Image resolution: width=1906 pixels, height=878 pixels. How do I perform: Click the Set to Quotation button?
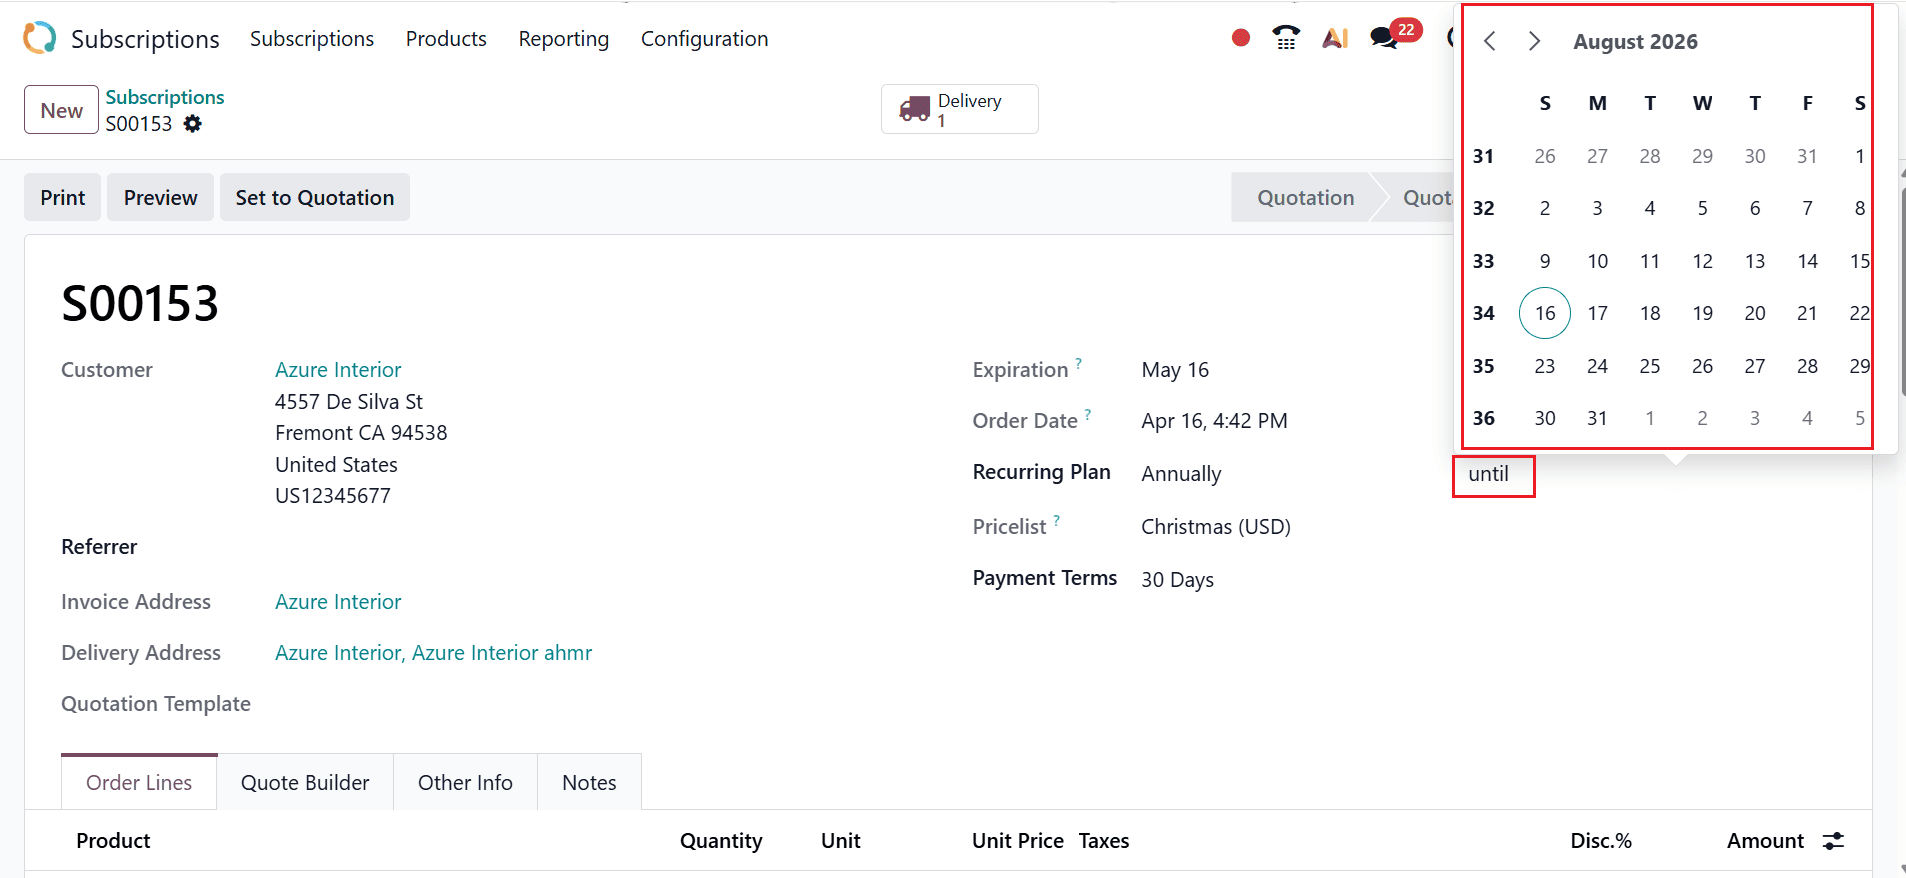click(x=315, y=197)
